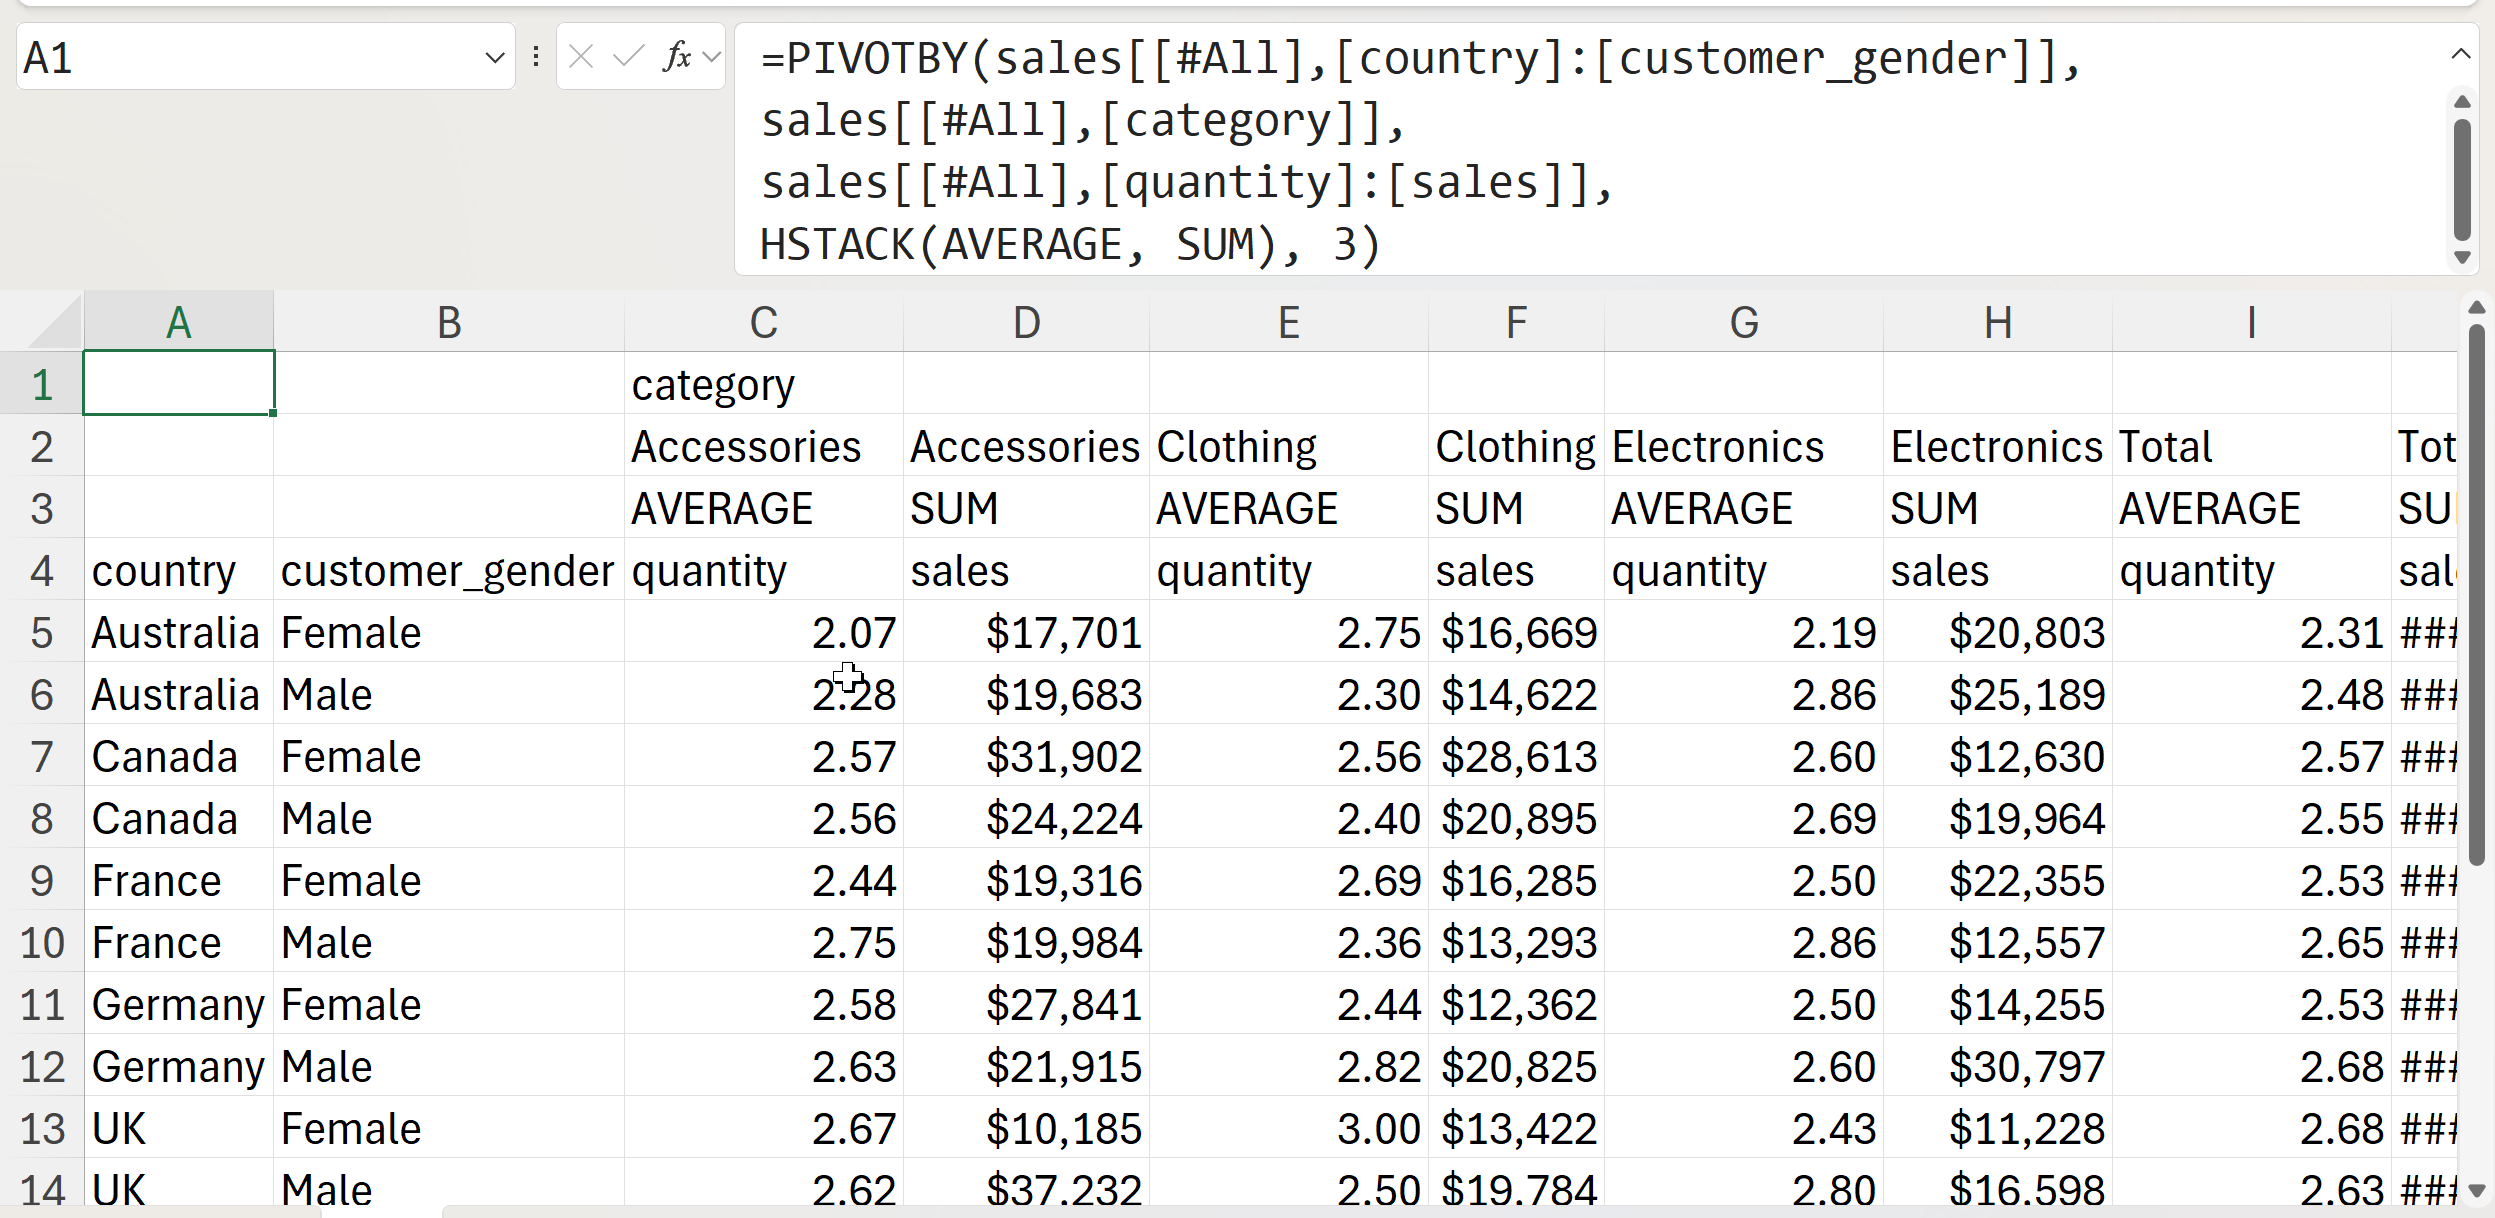Click the formula bar options dots
Viewport: 2495px width, 1218px height.
(536, 57)
